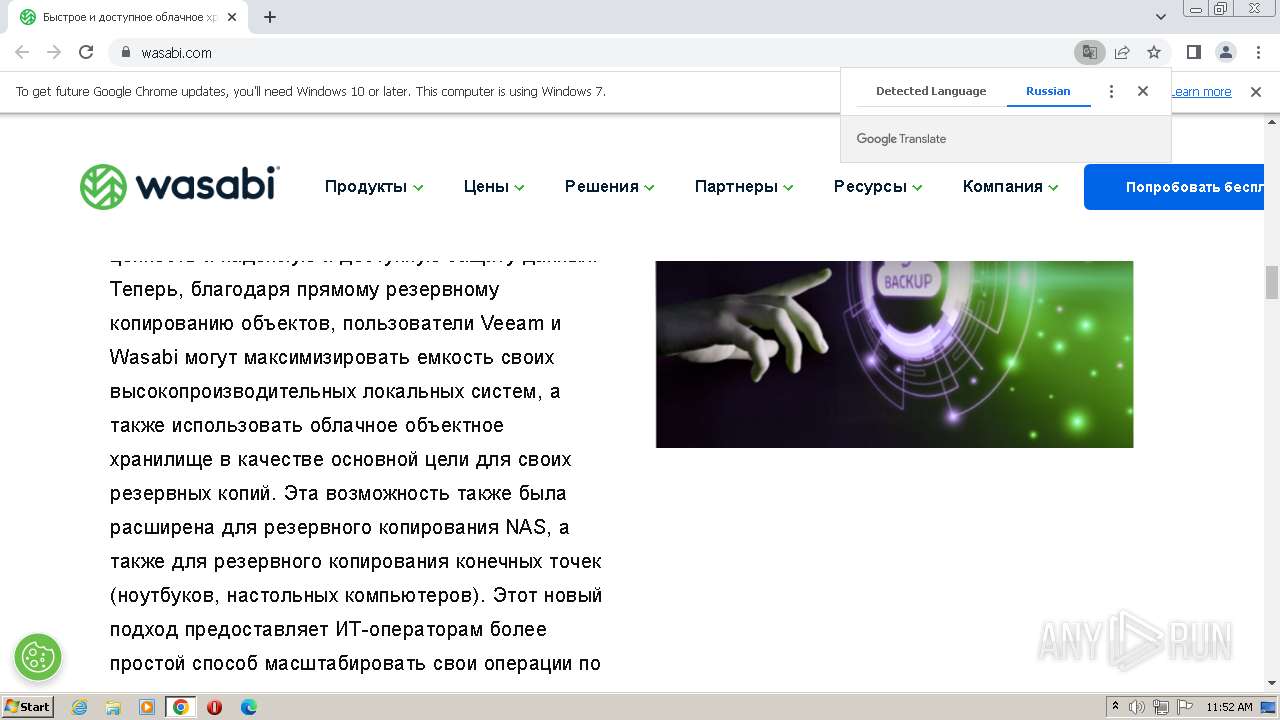Go forward to the next page
Viewport: 1280px width, 720px height.
(54, 52)
